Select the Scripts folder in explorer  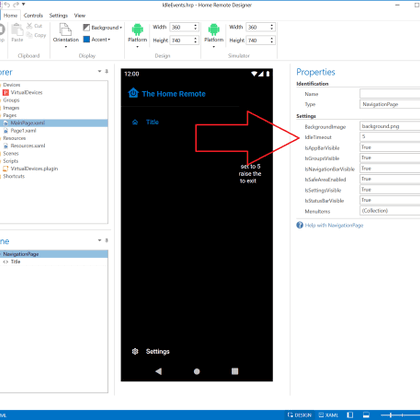(10, 161)
